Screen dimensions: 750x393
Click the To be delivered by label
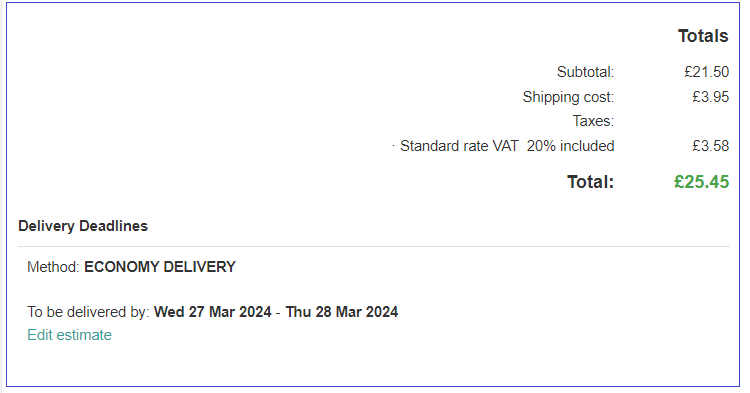(88, 312)
